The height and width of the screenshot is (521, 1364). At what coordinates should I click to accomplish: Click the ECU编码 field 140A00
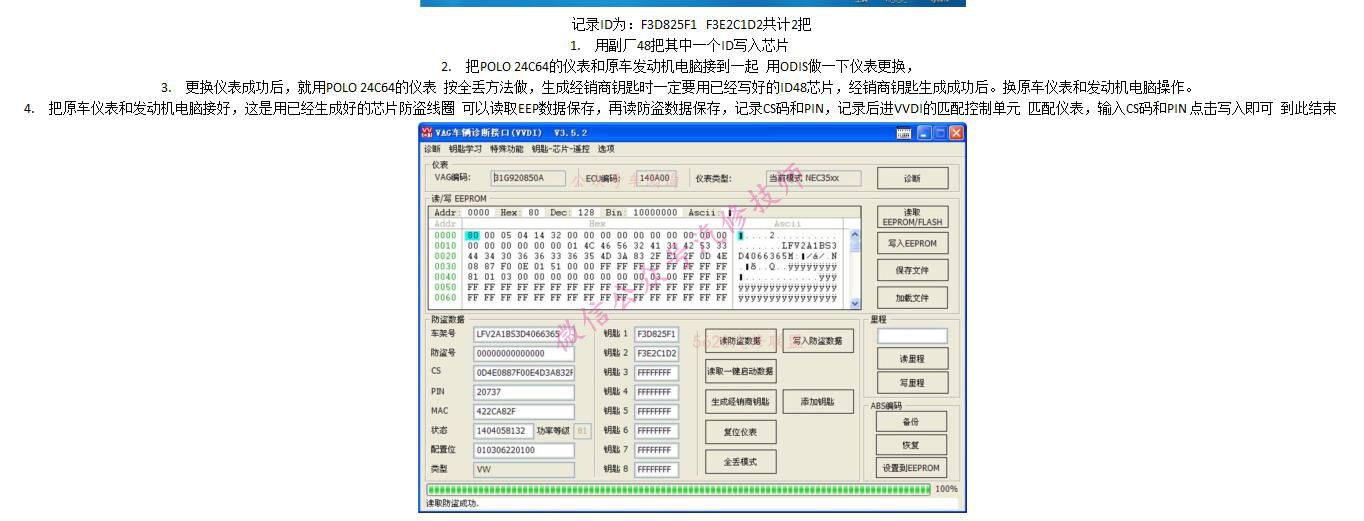656,178
